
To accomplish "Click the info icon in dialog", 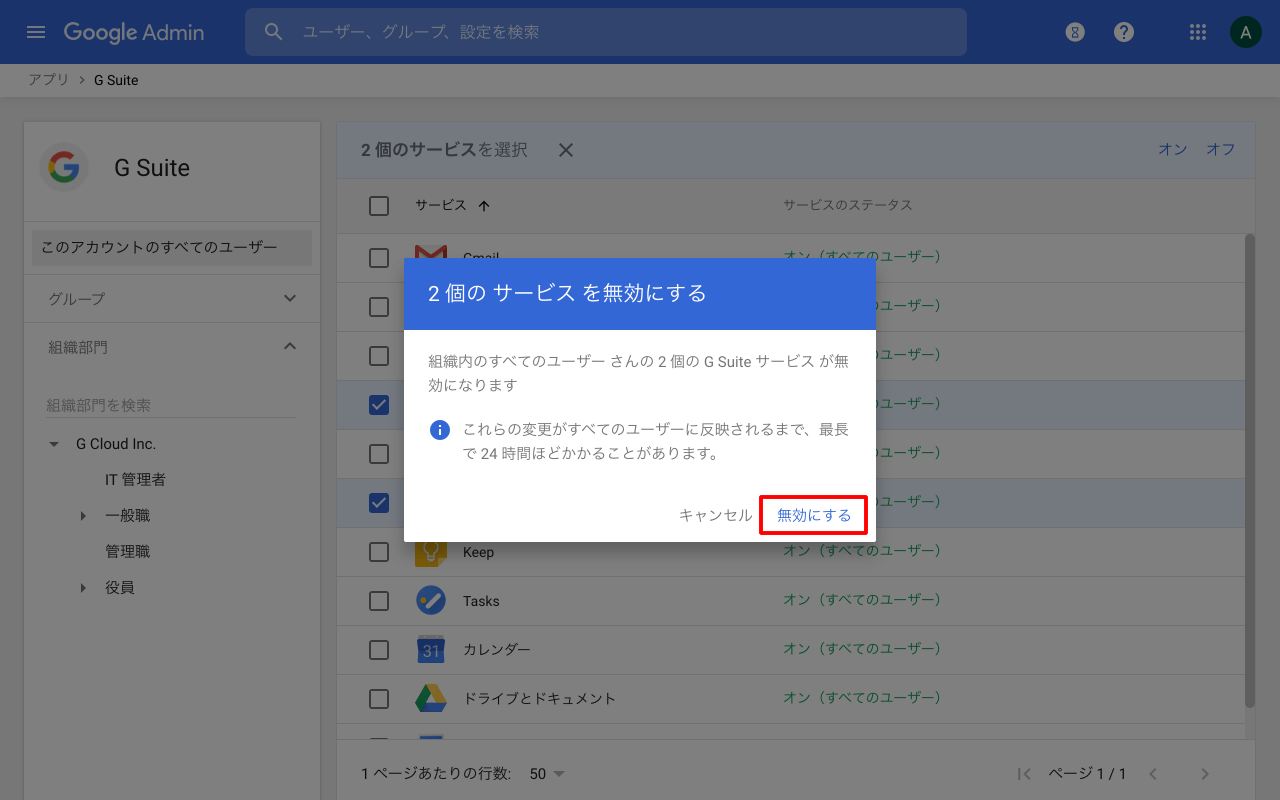I will [x=440, y=430].
